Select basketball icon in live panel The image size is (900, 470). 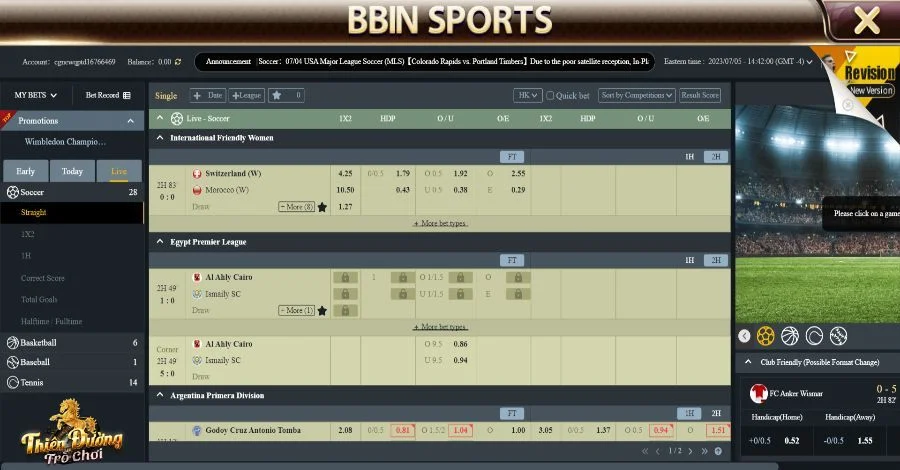pyautogui.click(x=790, y=336)
